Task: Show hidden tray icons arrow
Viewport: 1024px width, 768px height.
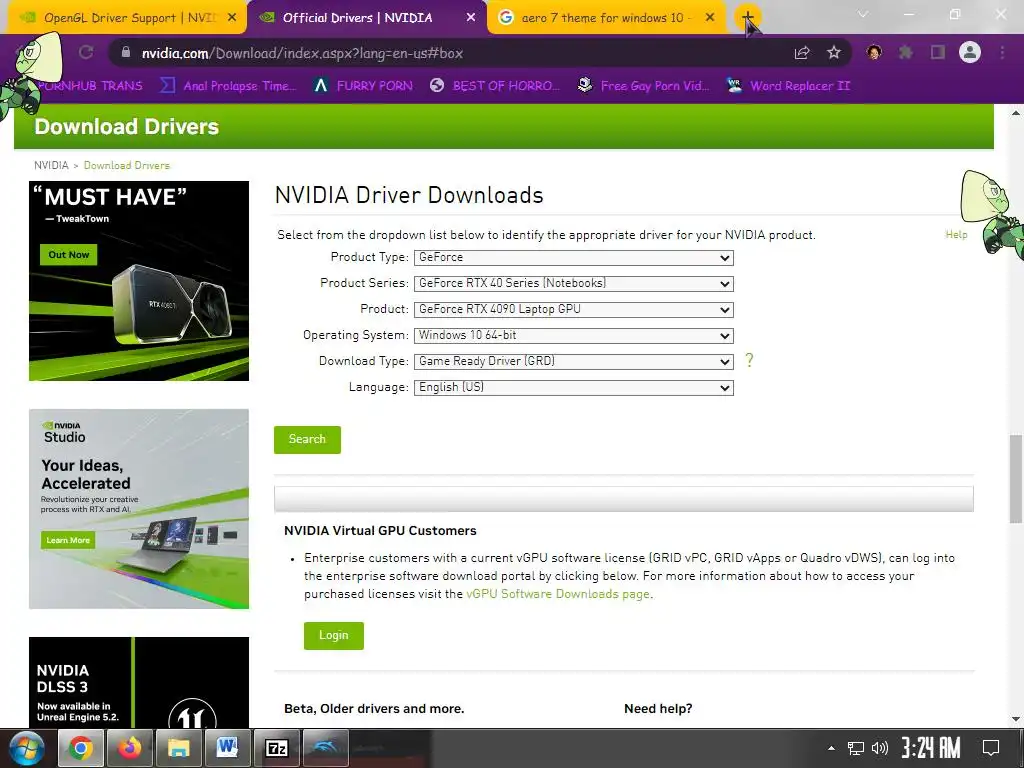Action: 831,748
